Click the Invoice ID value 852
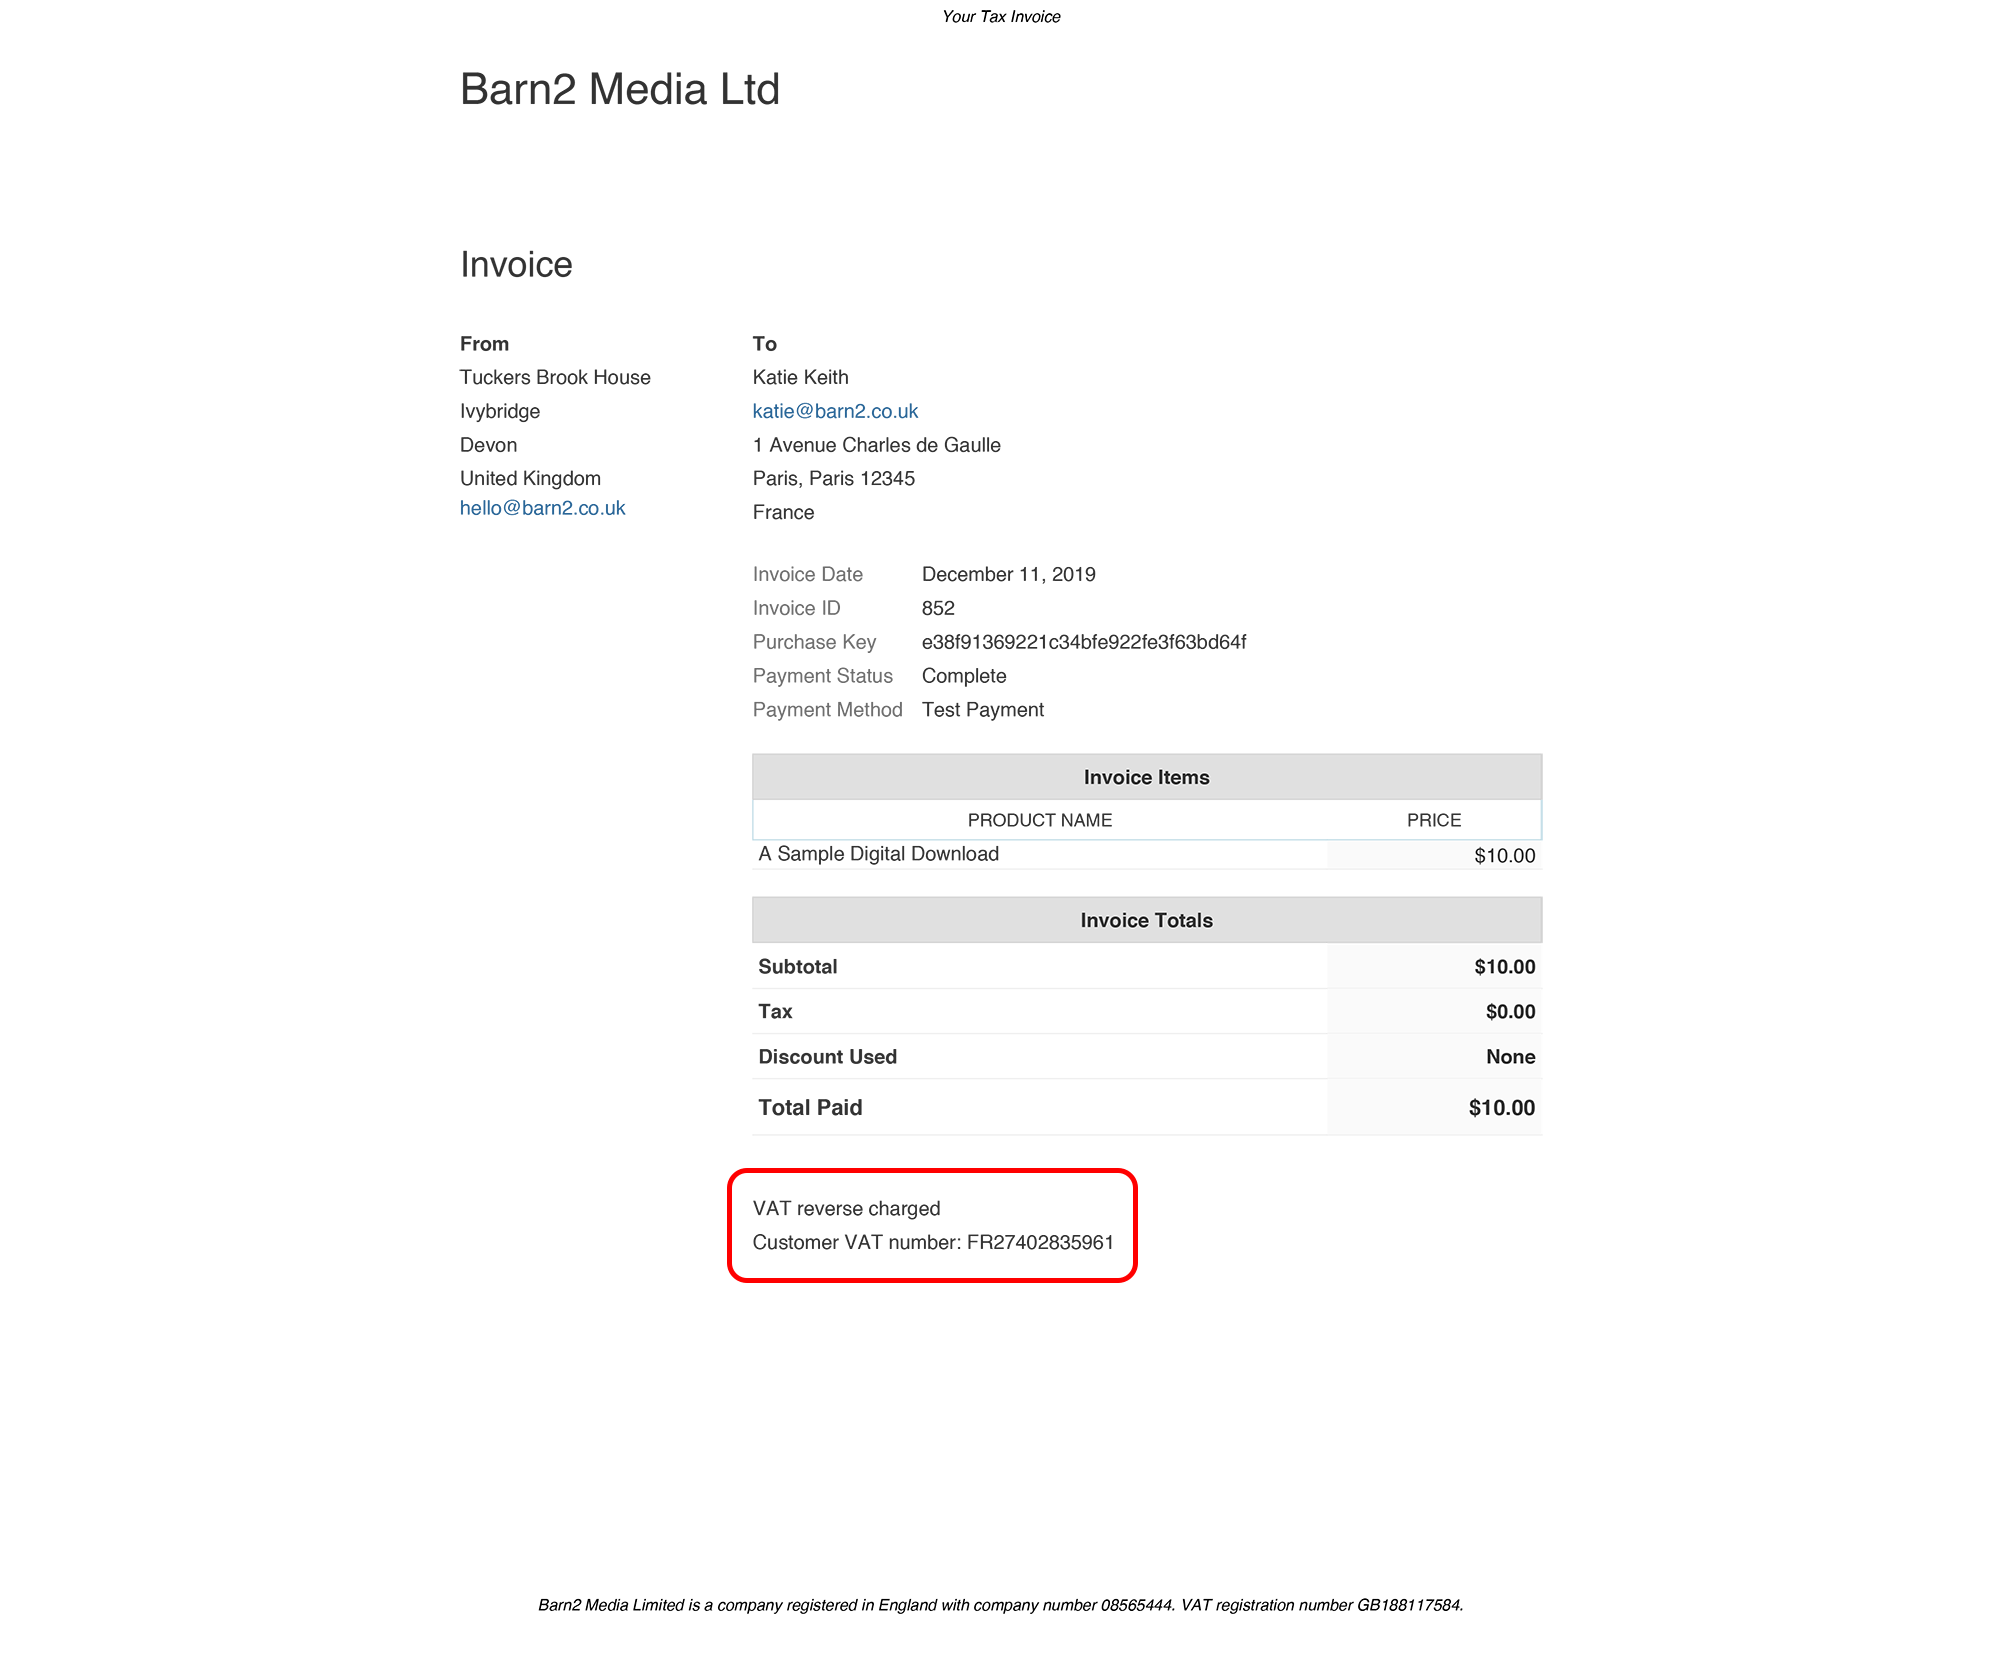2000x1660 pixels. point(938,608)
